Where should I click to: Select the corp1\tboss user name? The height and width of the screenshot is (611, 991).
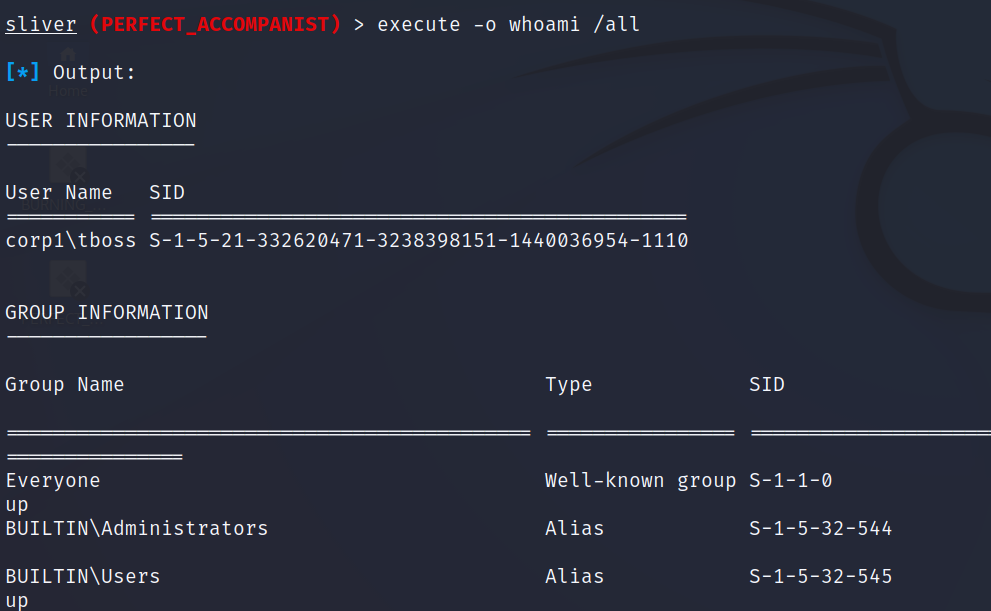71,240
